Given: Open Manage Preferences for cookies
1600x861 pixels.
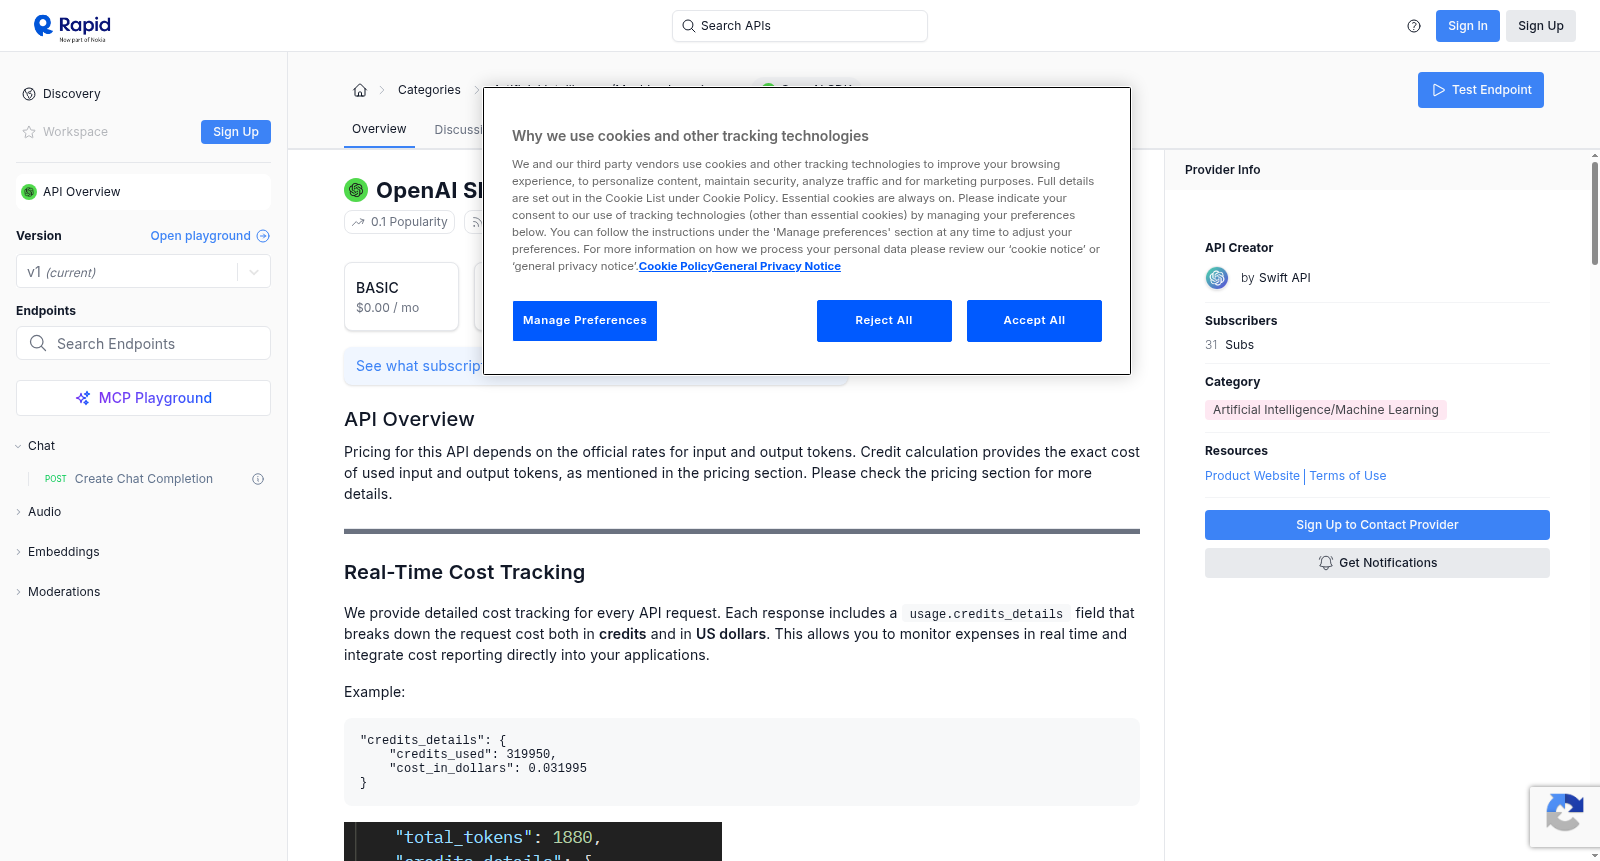Looking at the screenshot, I should coord(585,321).
